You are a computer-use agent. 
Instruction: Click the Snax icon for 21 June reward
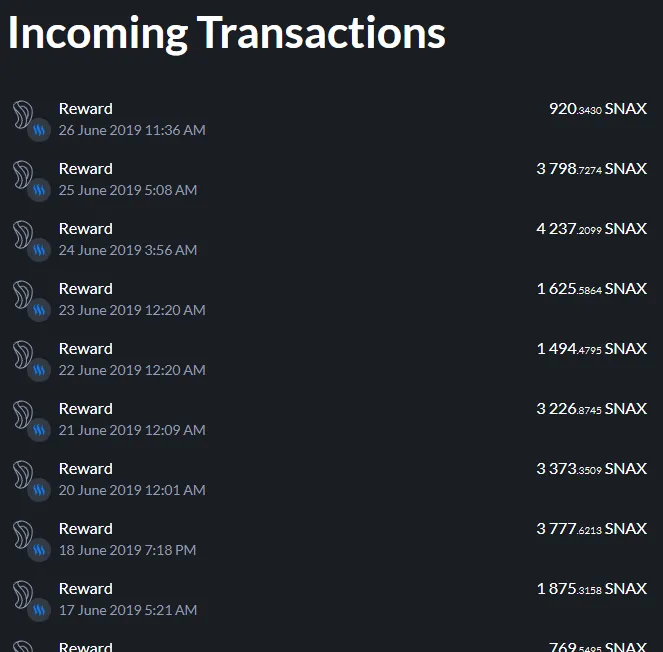pos(24,416)
